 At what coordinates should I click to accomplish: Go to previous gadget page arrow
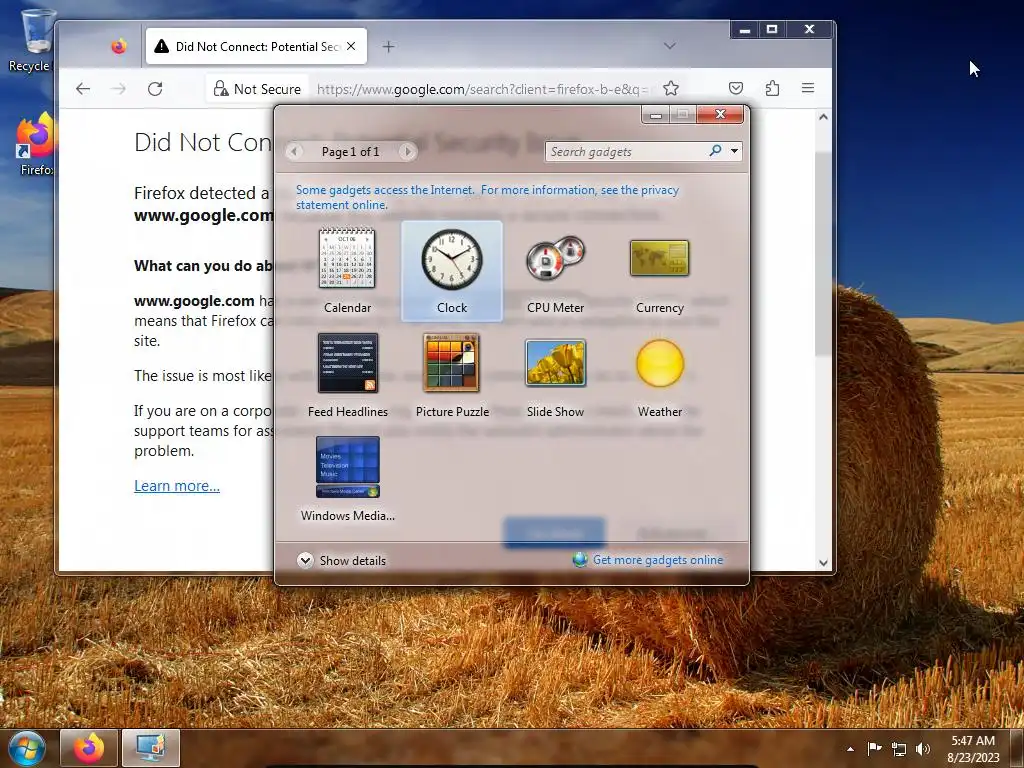(295, 152)
